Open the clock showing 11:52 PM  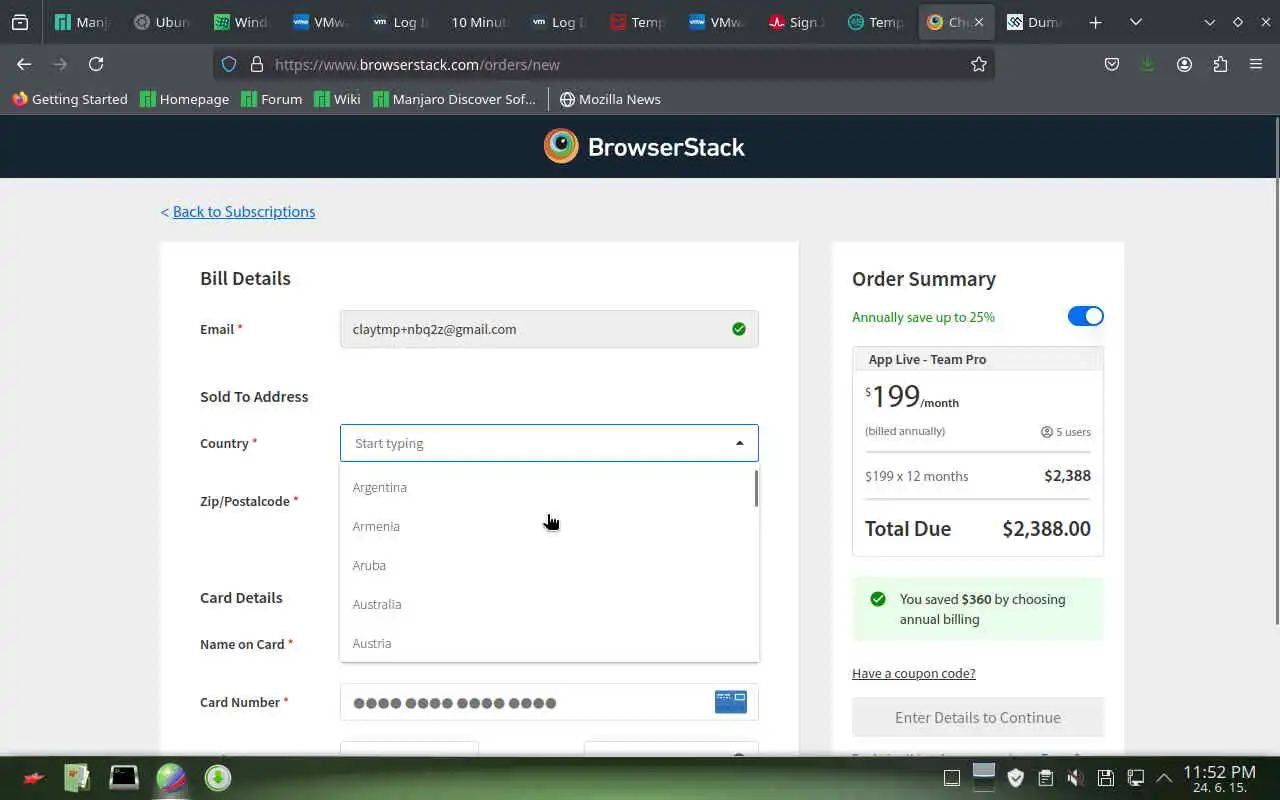(1219, 778)
